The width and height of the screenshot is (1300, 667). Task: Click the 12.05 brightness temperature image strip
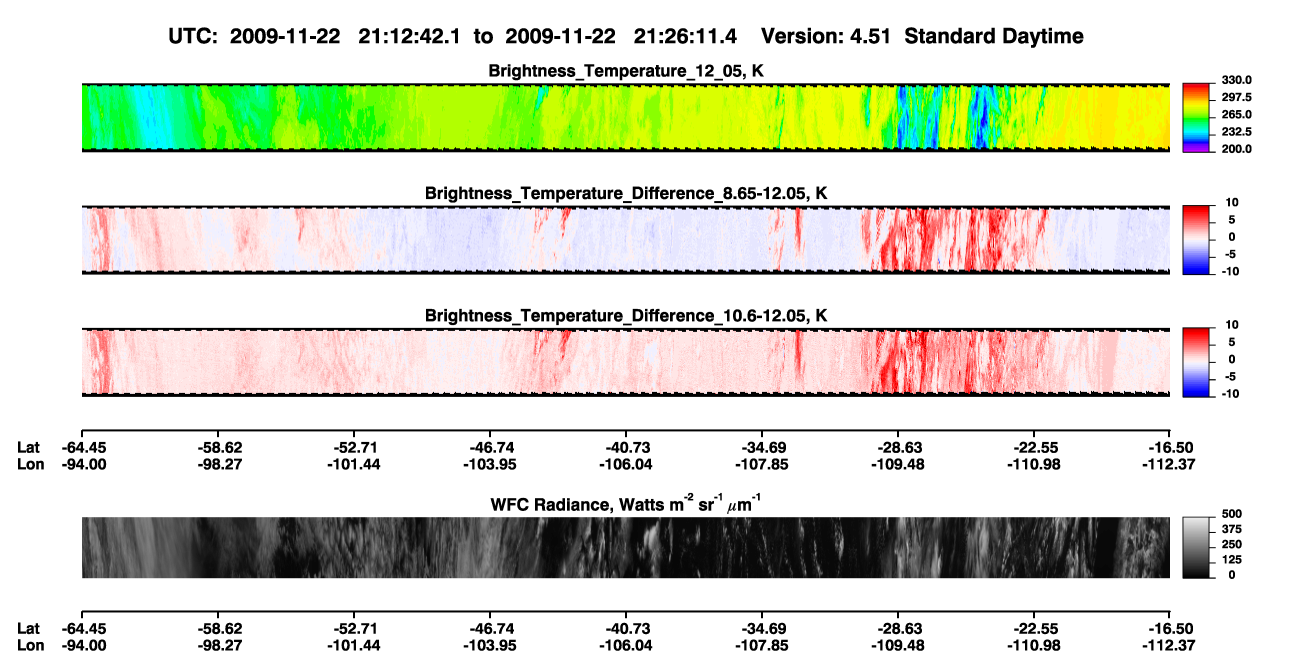click(x=626, y=117)
